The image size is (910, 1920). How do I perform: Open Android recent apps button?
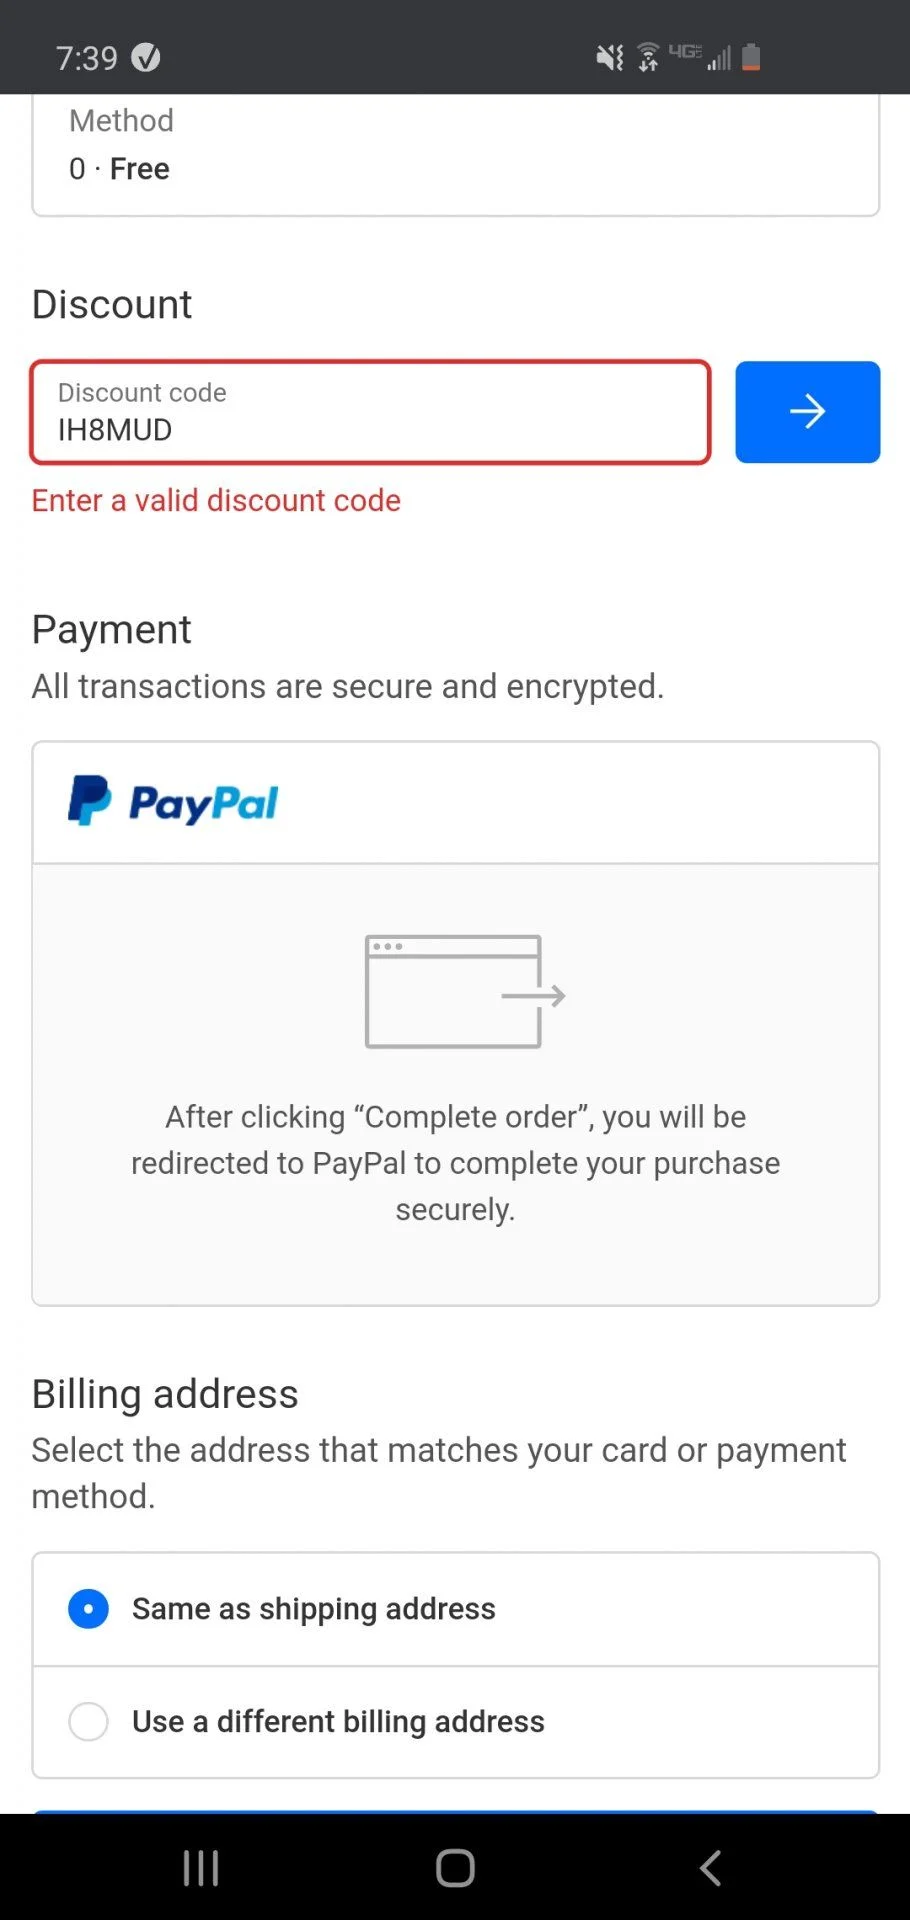click(201, 1867)
